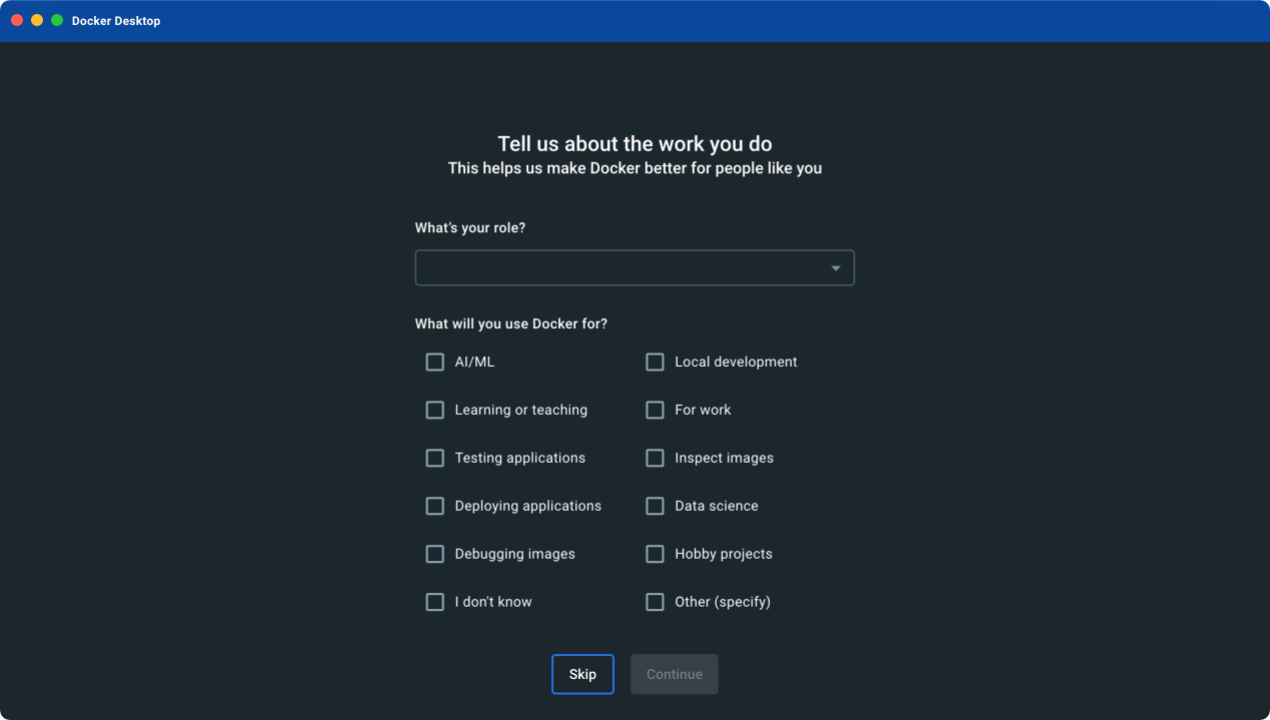Click the Skip button
This screenshot has width=1270, height=720.
[x=583, y=674]
